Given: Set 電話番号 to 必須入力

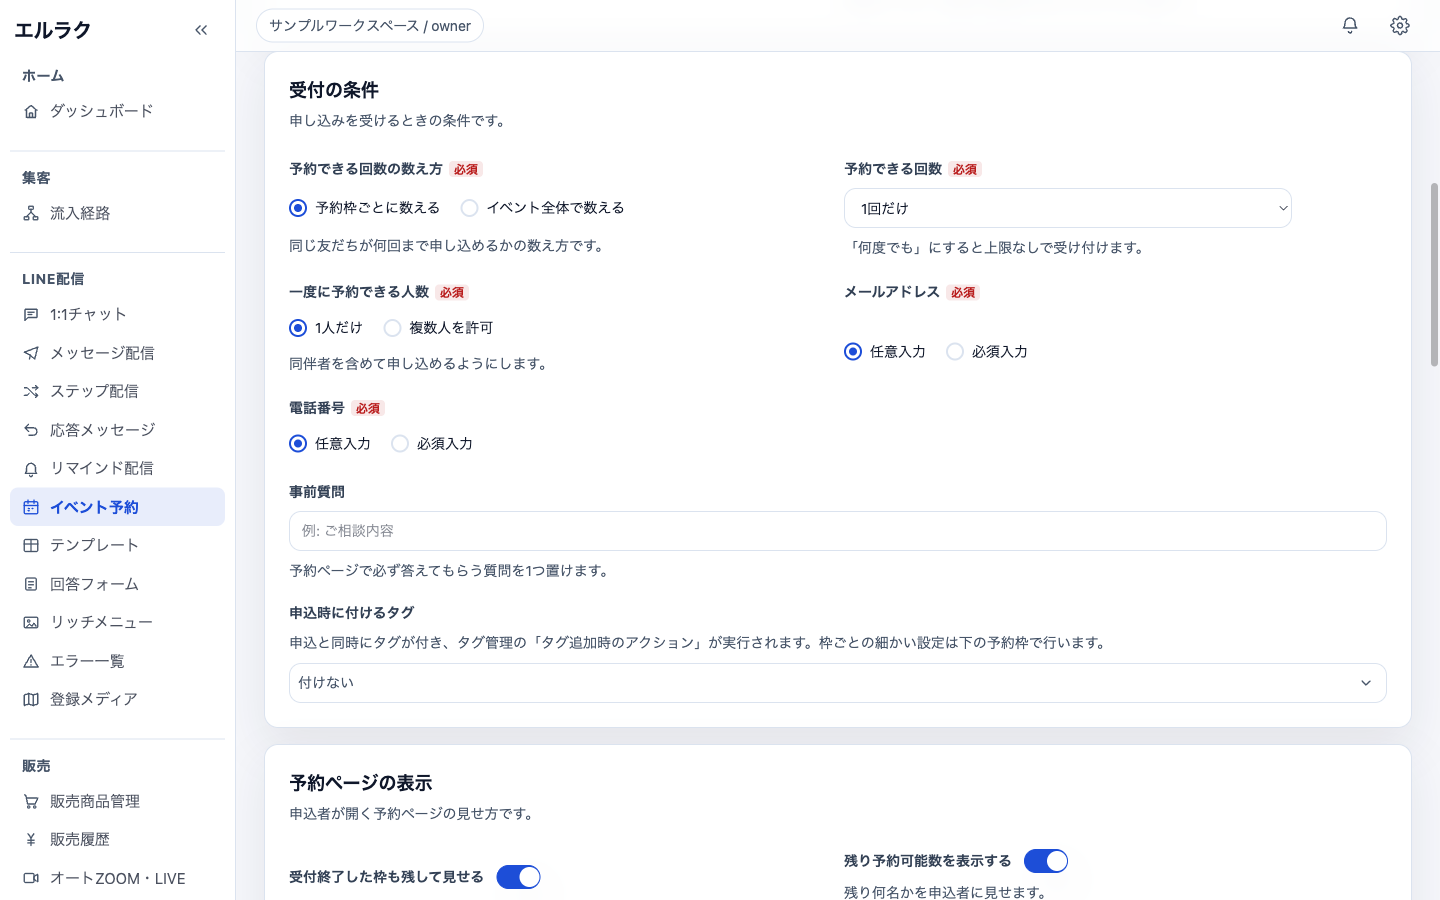Looking at the screenshot, I should [x=400, y=444].
